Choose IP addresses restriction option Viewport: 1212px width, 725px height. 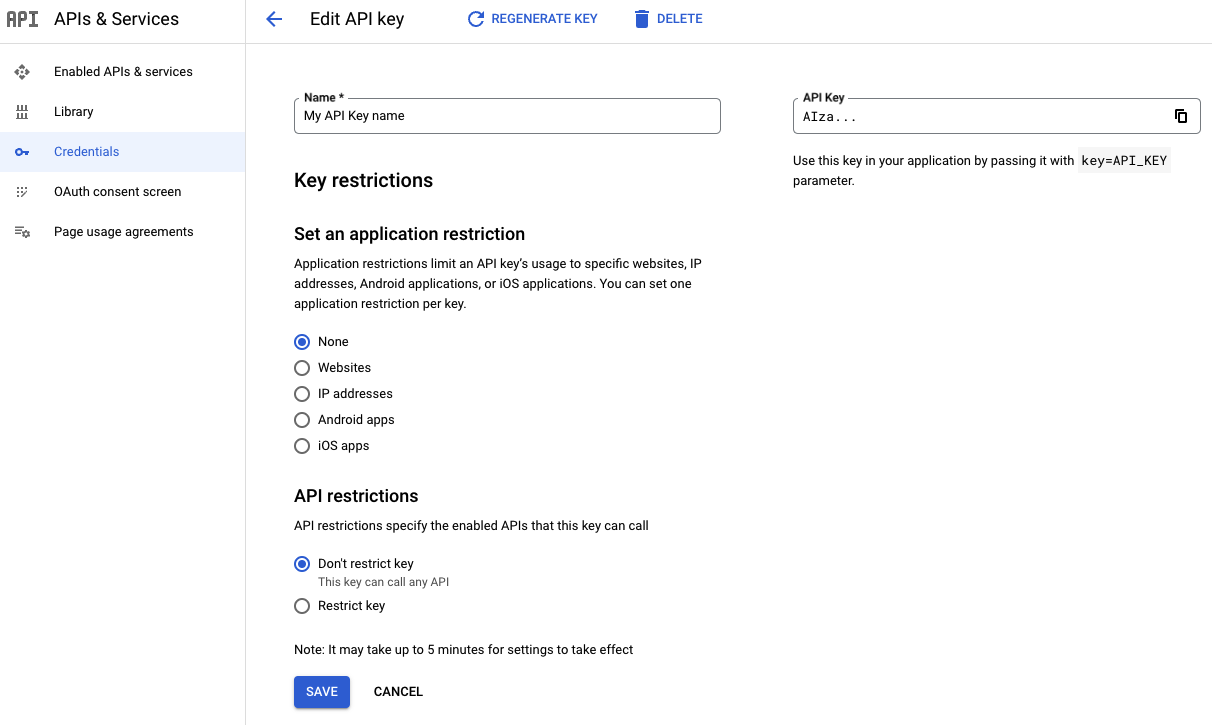(302, 394)
